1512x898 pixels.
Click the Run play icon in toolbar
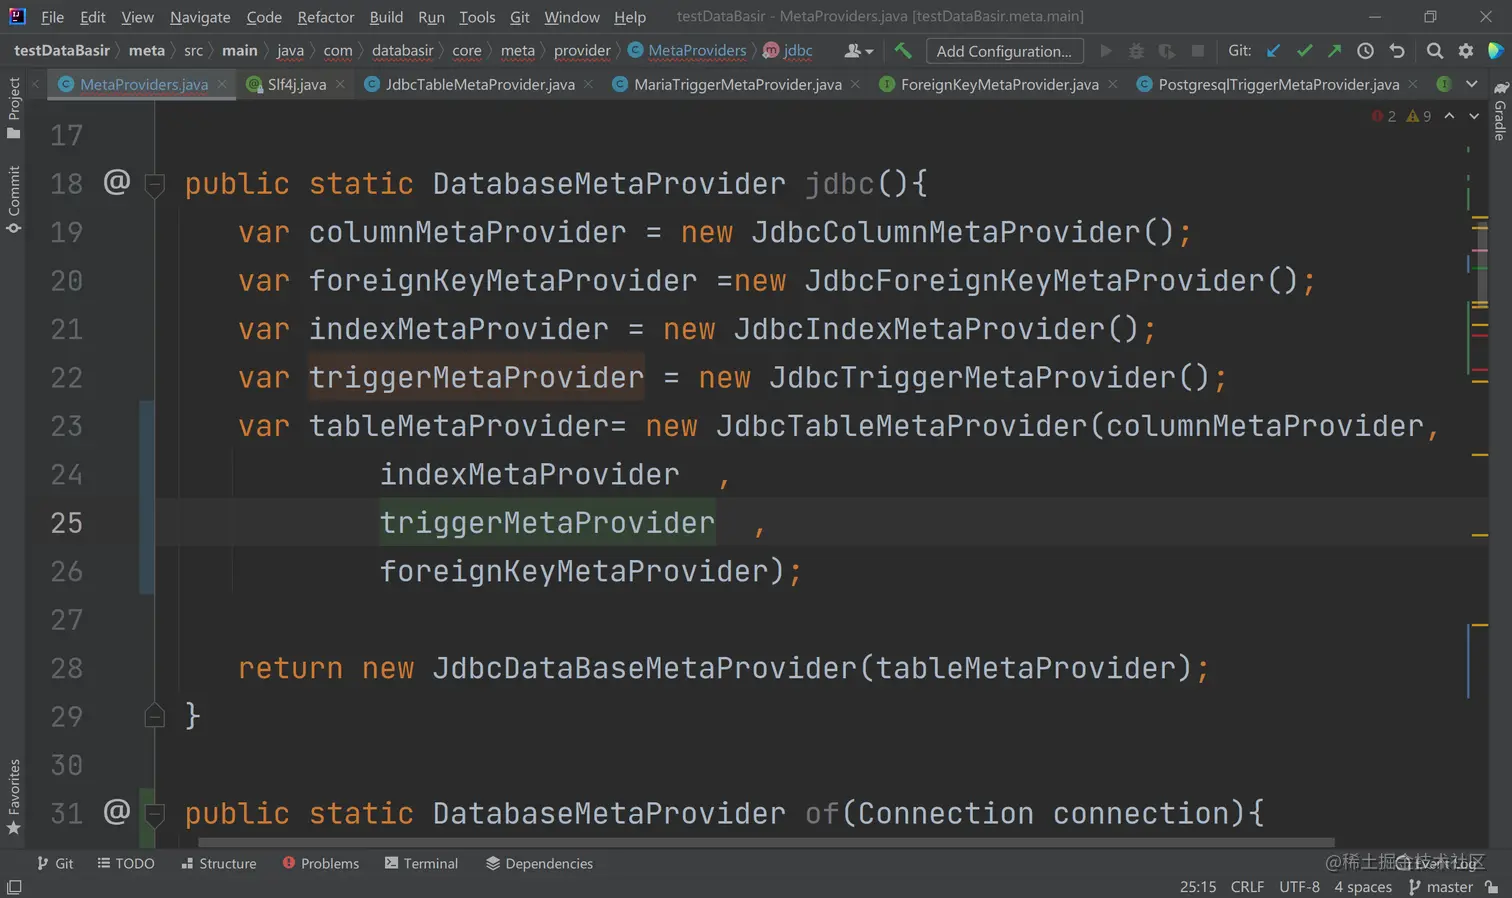coord(1106,50)
